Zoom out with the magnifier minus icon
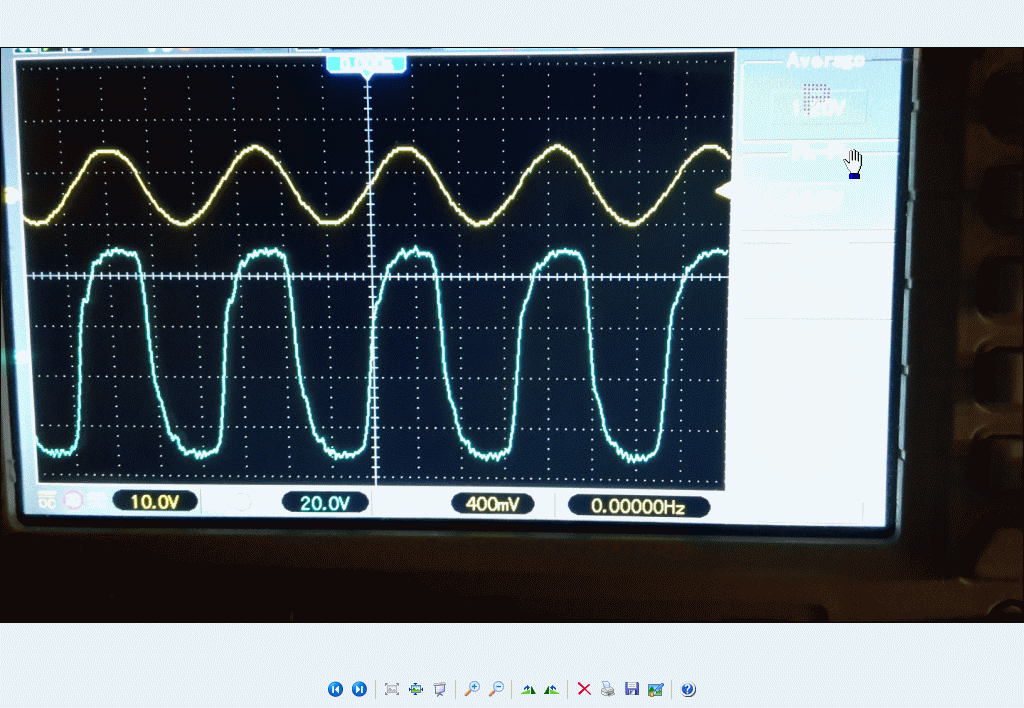Screen dimensions: 1024x708 pyautogui.click(x=495, y=689)
